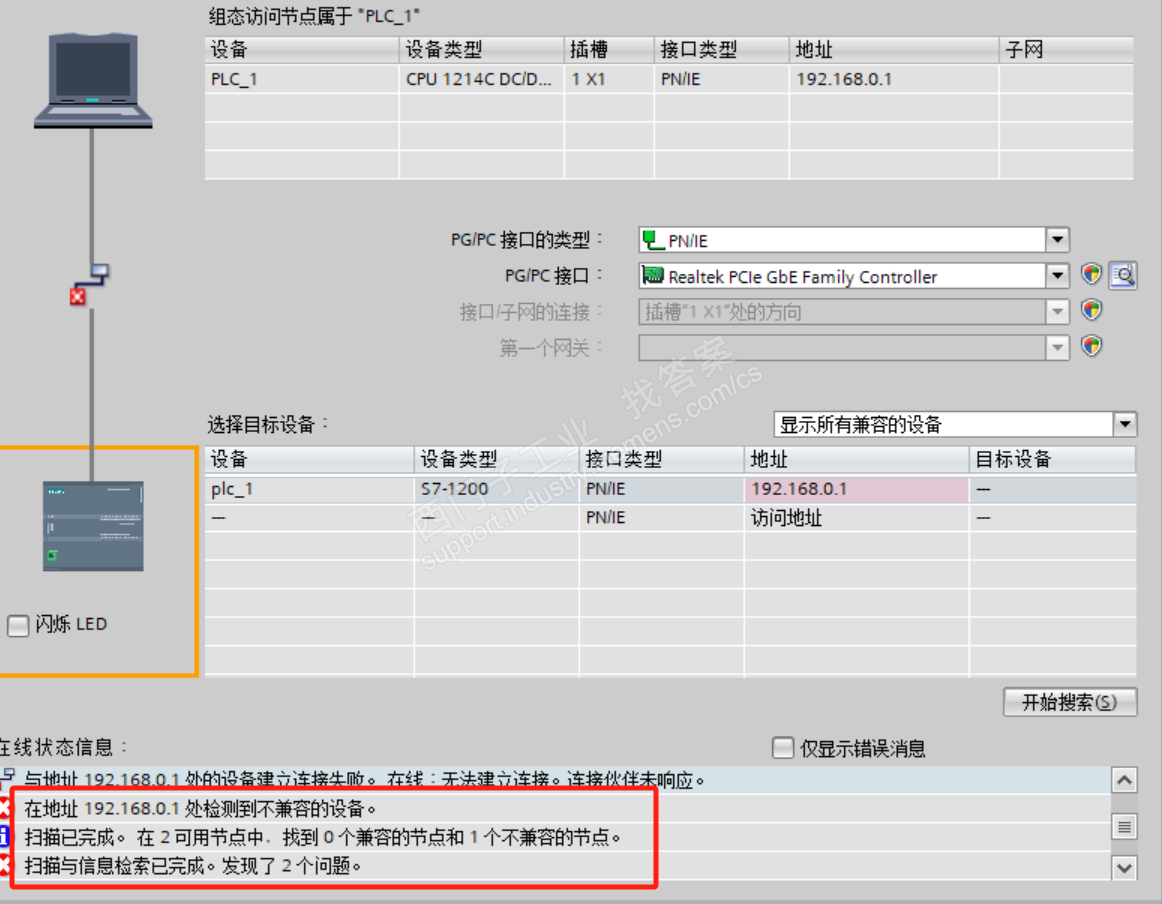Click the 插槽 column header

click(608, 50)
